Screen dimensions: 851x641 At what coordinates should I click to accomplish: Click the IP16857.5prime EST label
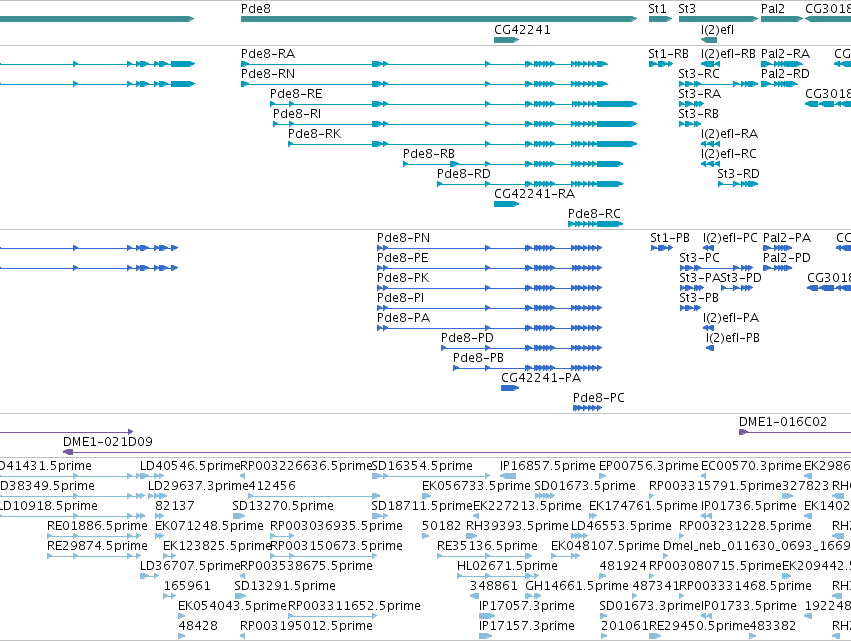click(x=548, y=466)
